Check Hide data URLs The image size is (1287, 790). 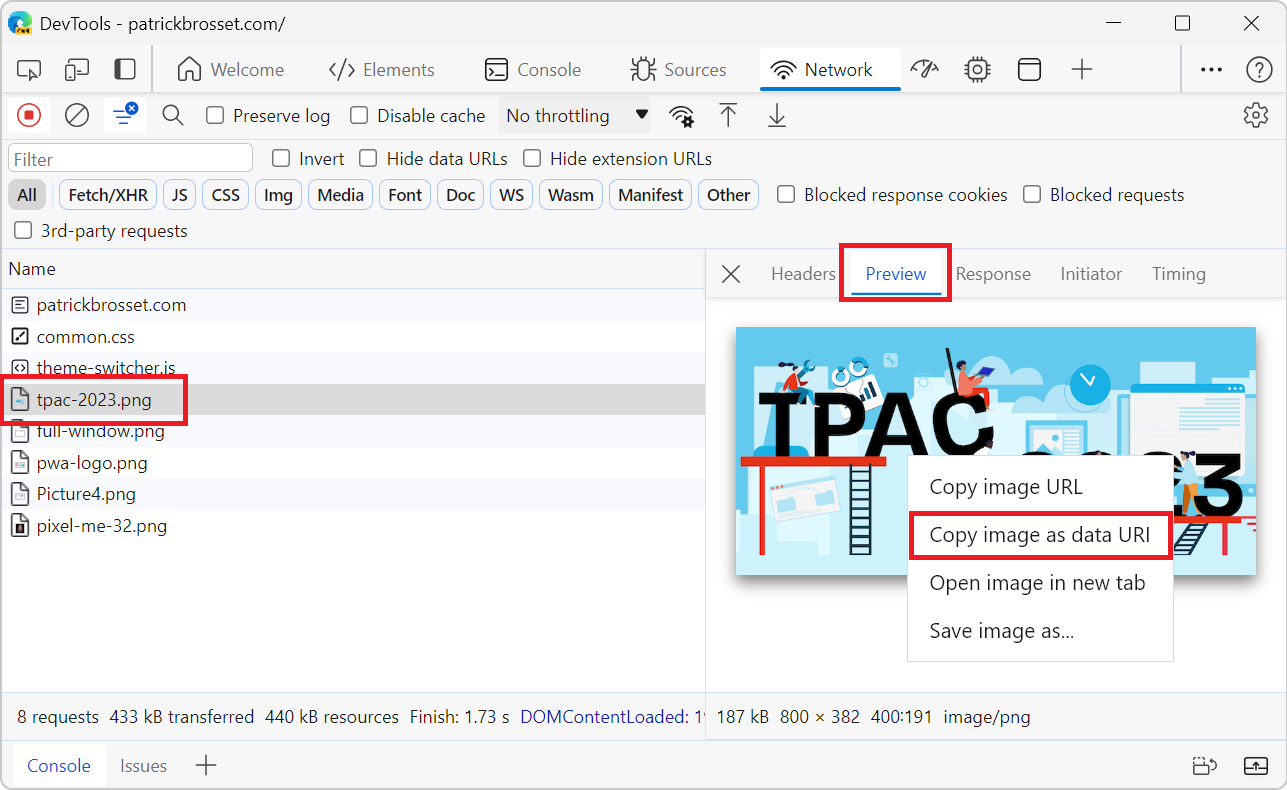point(368,158)
